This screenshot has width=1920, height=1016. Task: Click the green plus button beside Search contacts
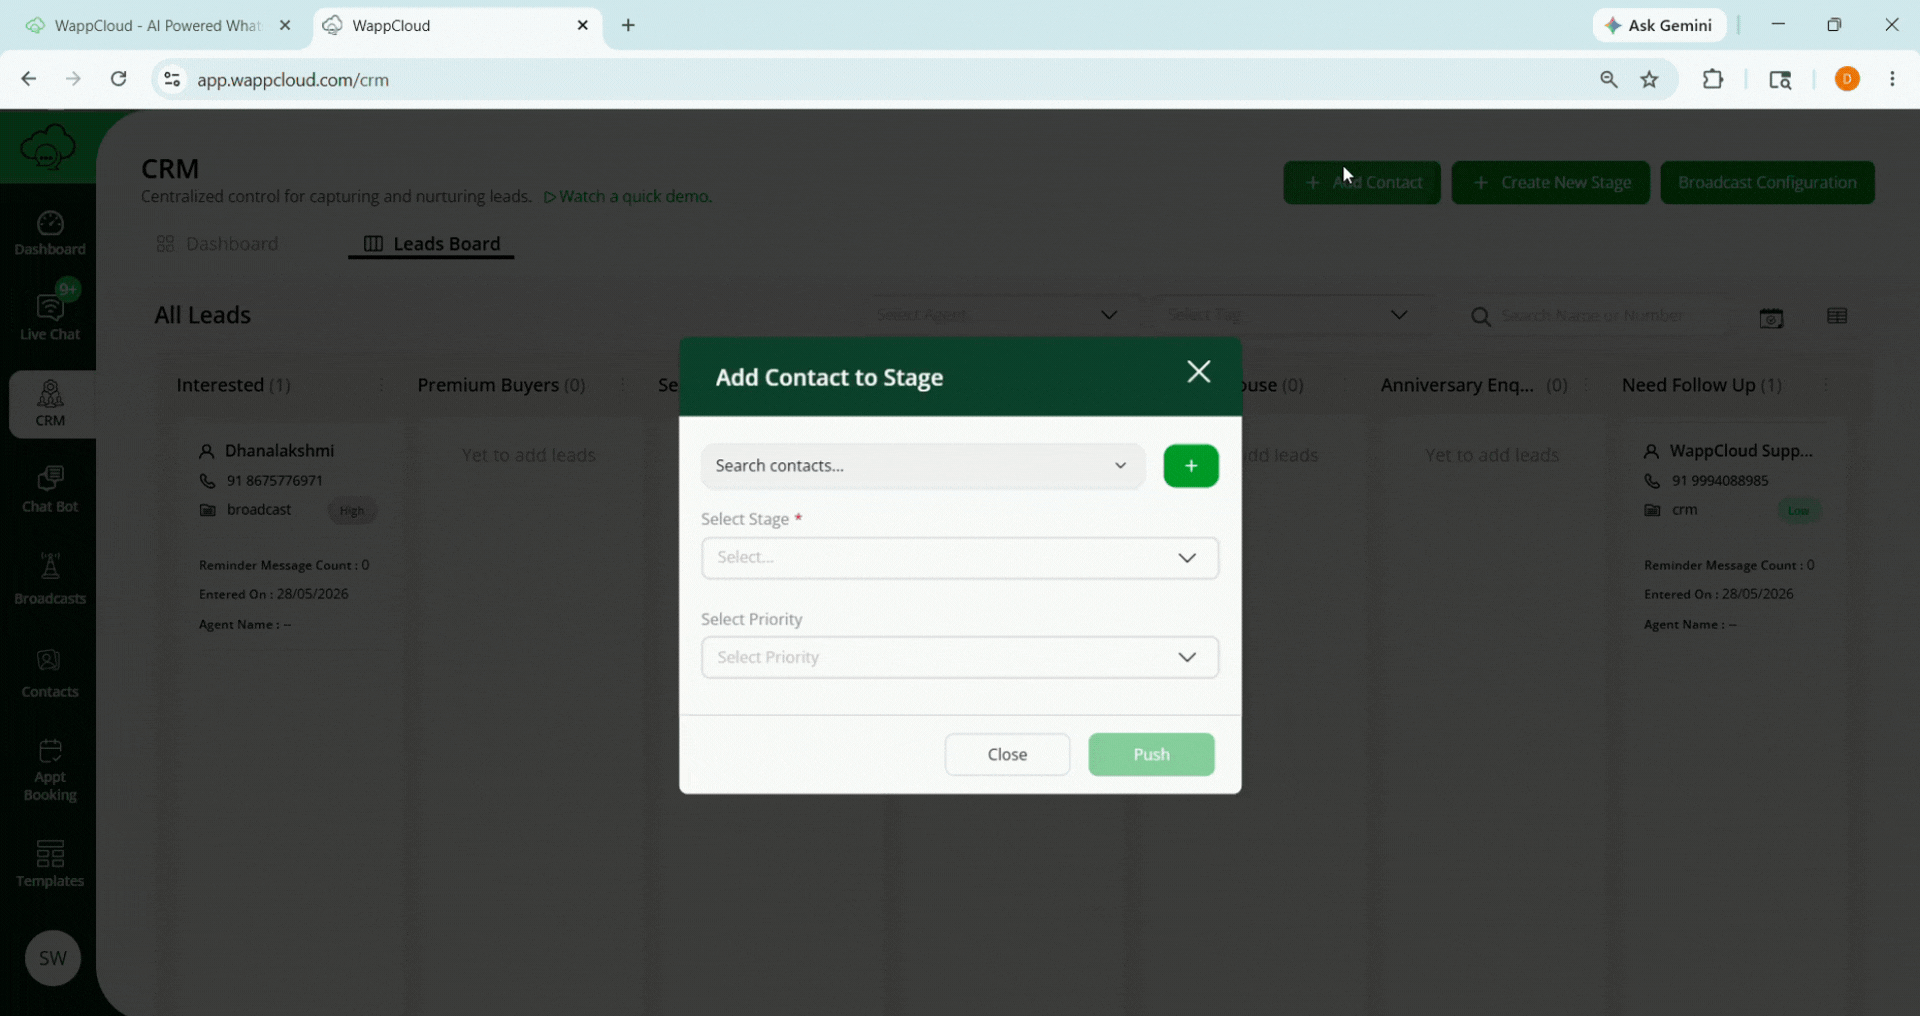(x=1190, y=466)
